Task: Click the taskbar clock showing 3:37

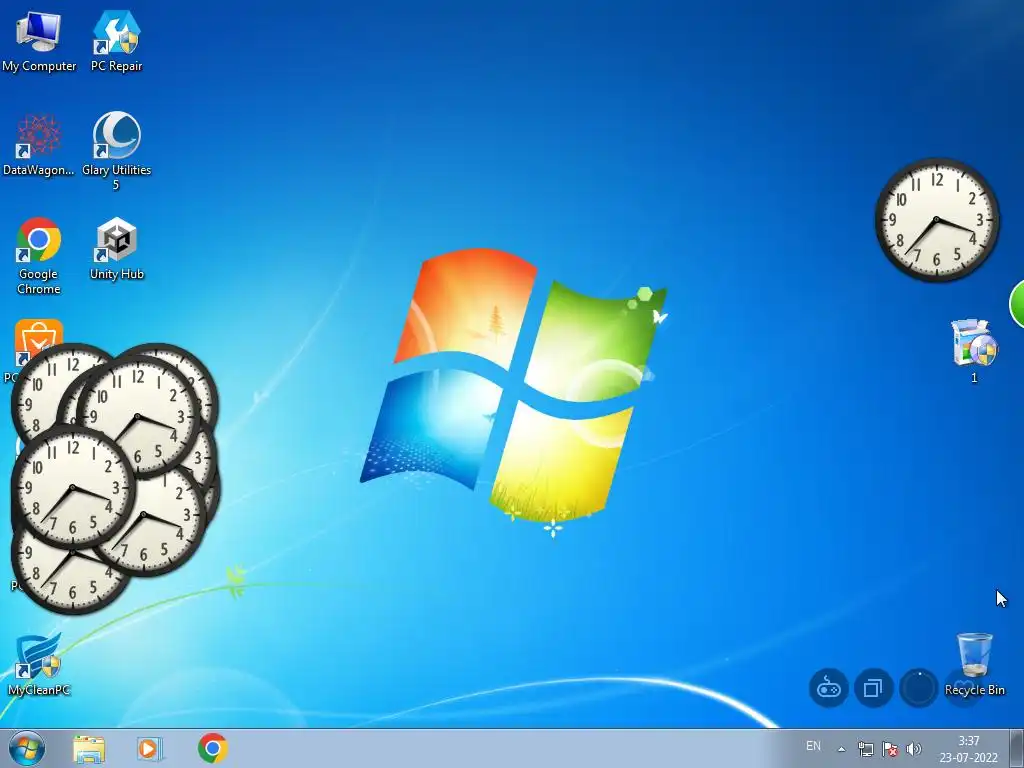Action: point(968,749)
